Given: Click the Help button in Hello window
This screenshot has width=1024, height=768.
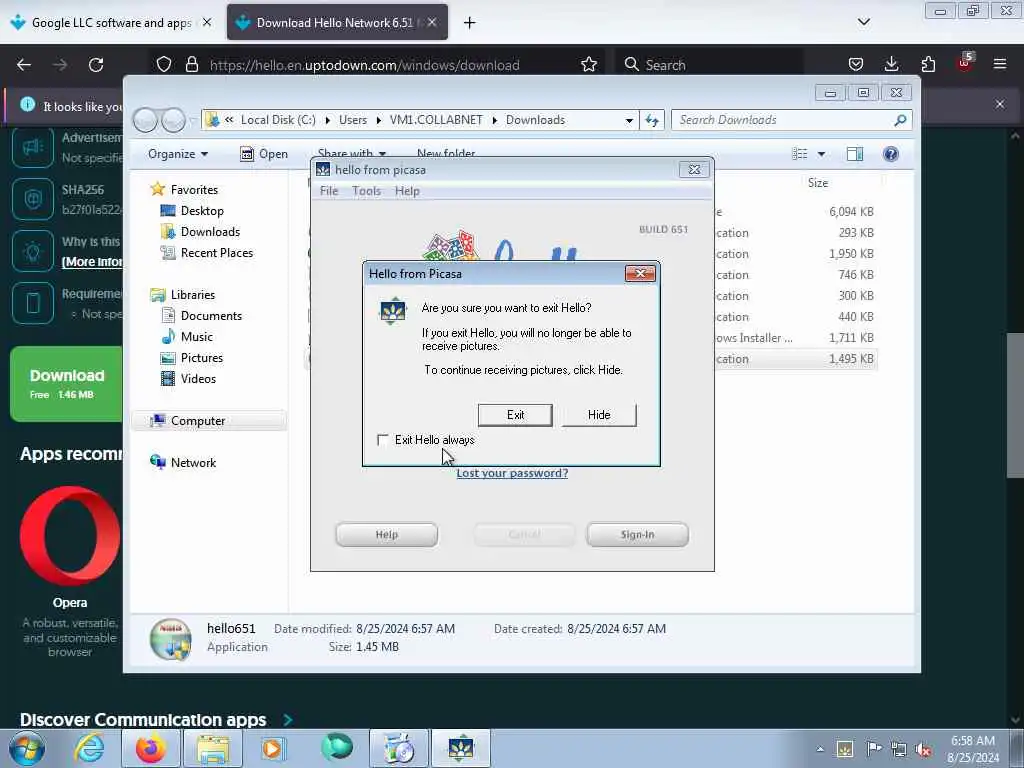Looking at the screenshot, I should click(x=387, y=534).
